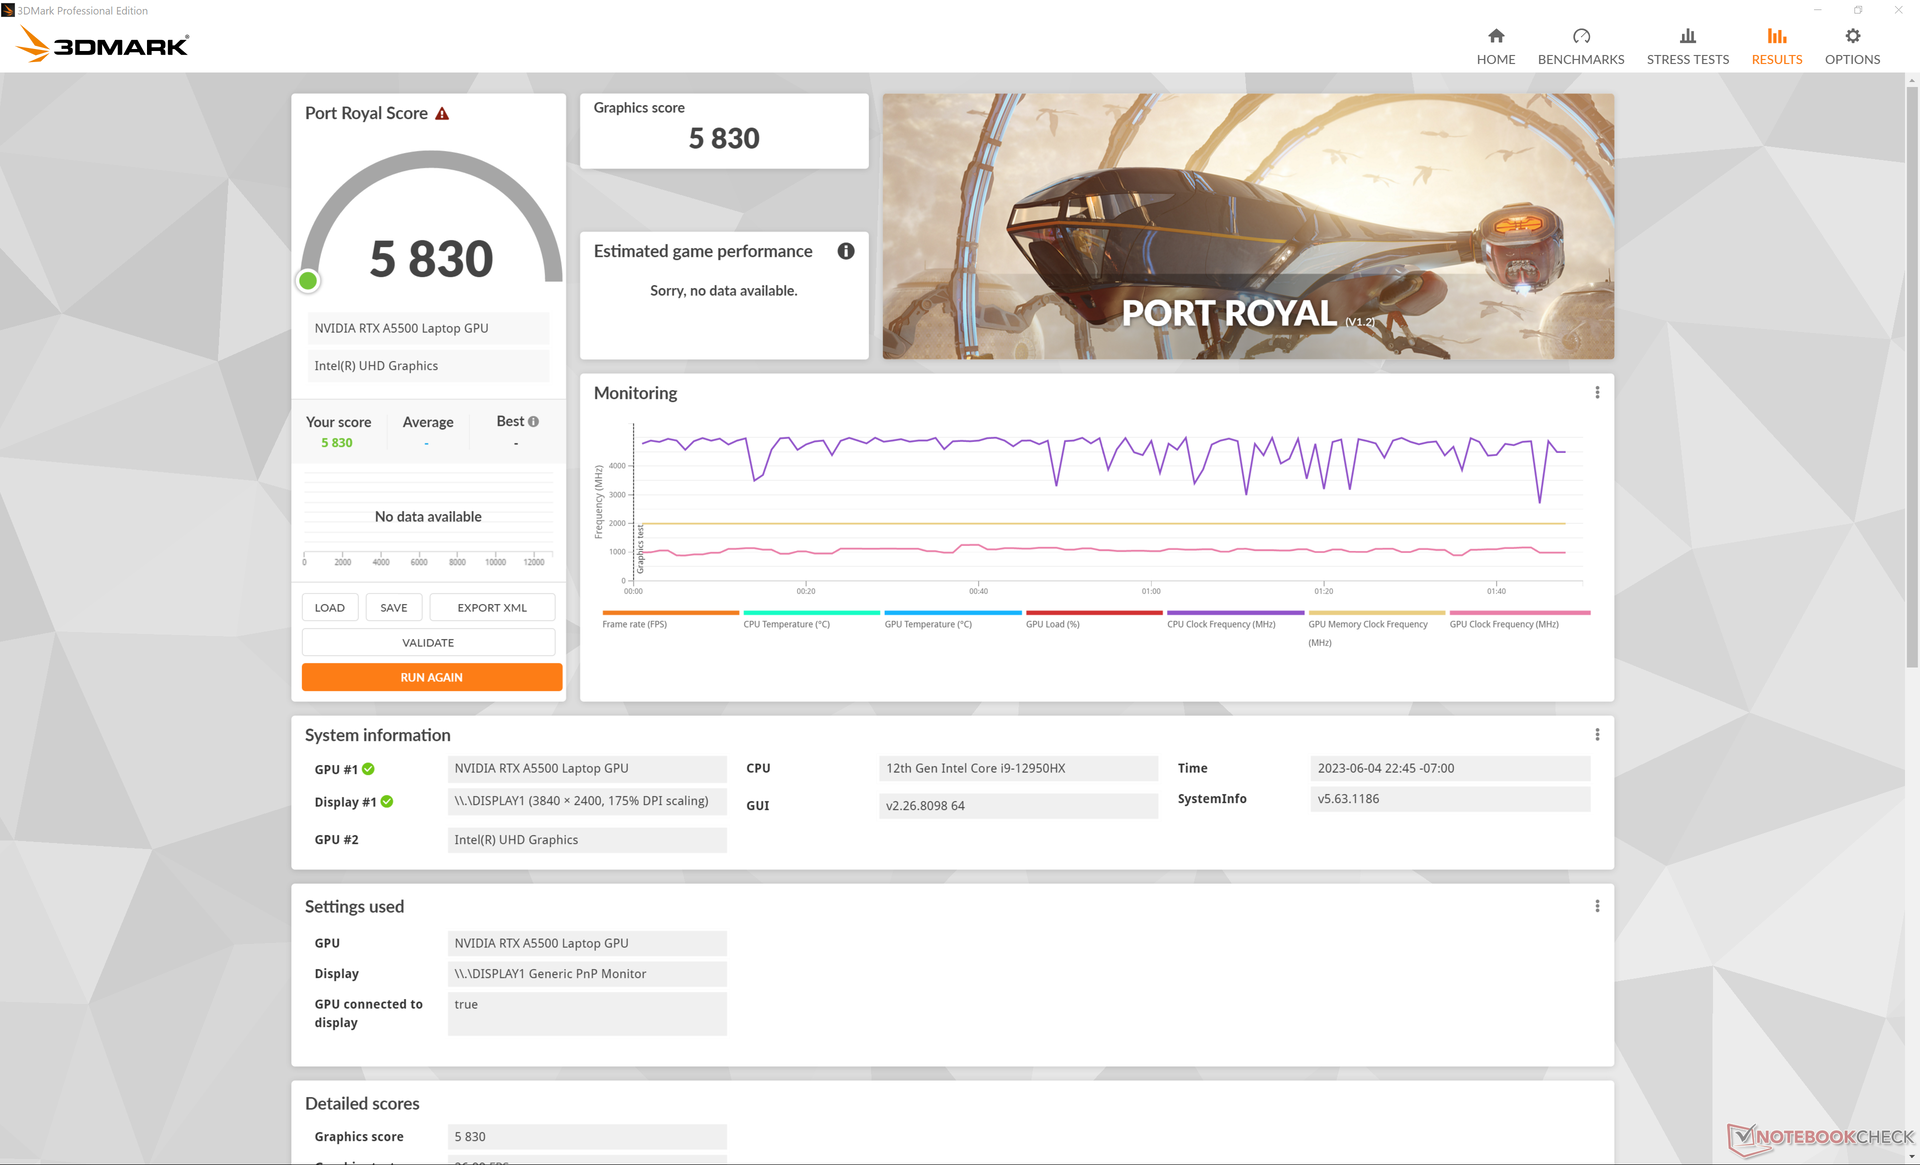1920x1165 pixels.
Task: Switch to the Results tab
Action: pos(1776,47)
